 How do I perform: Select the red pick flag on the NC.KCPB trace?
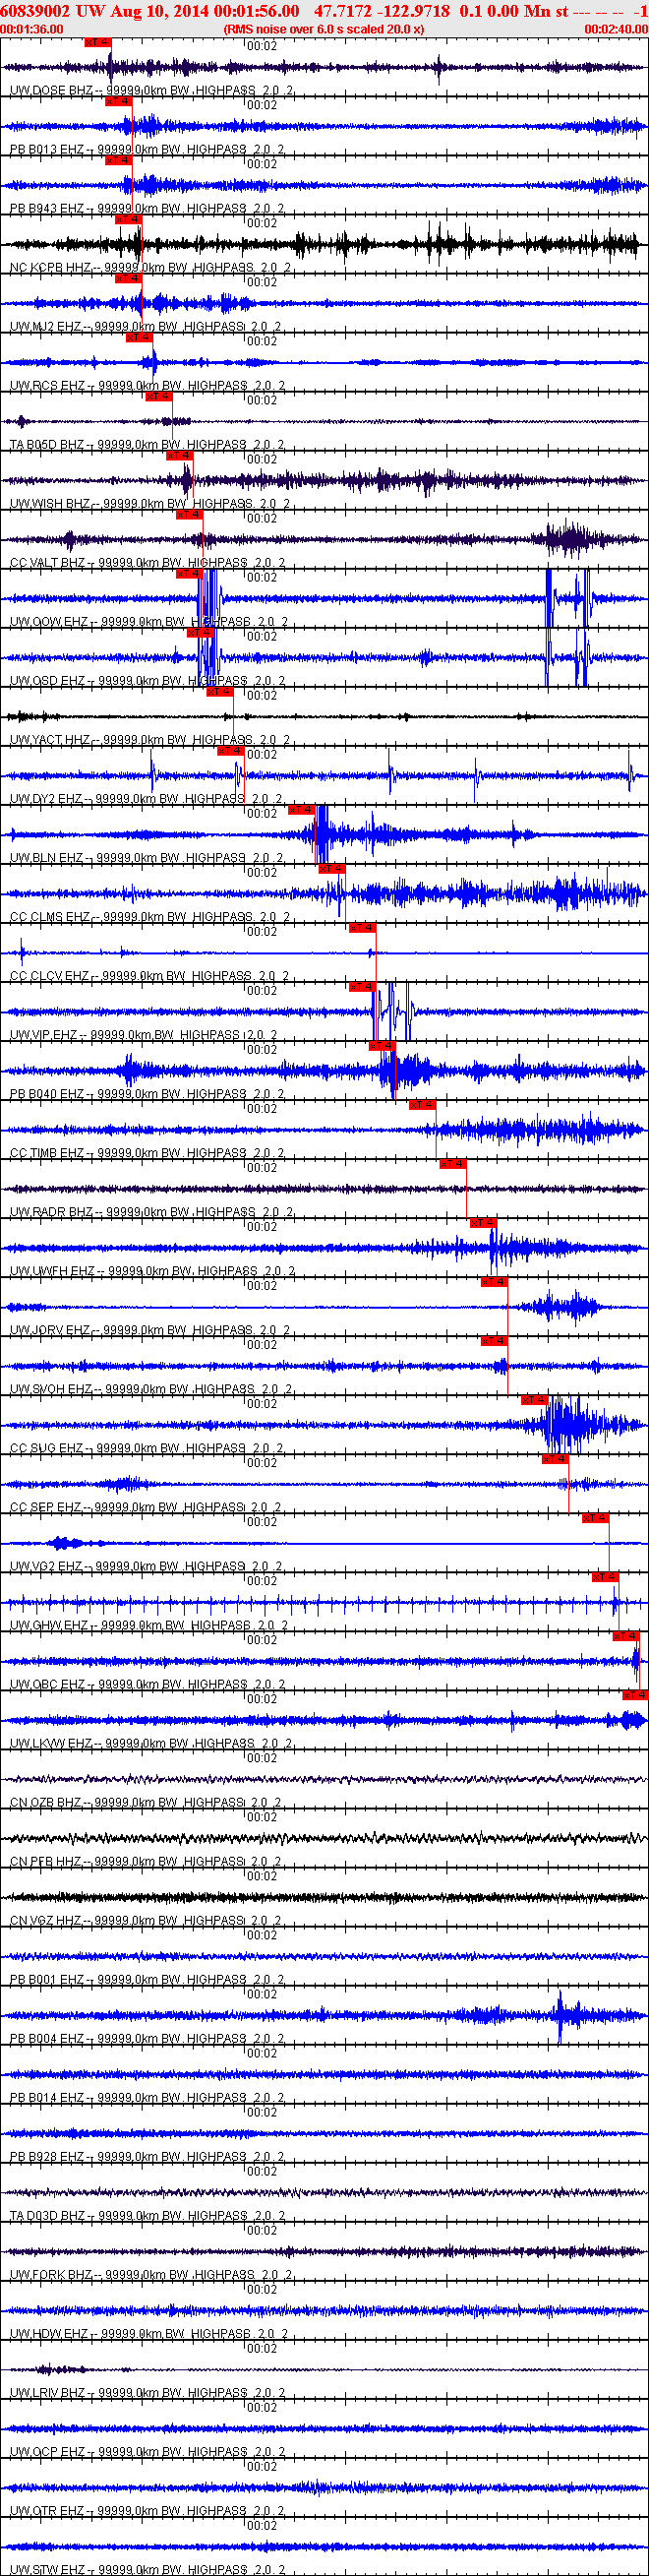[128, 219]
